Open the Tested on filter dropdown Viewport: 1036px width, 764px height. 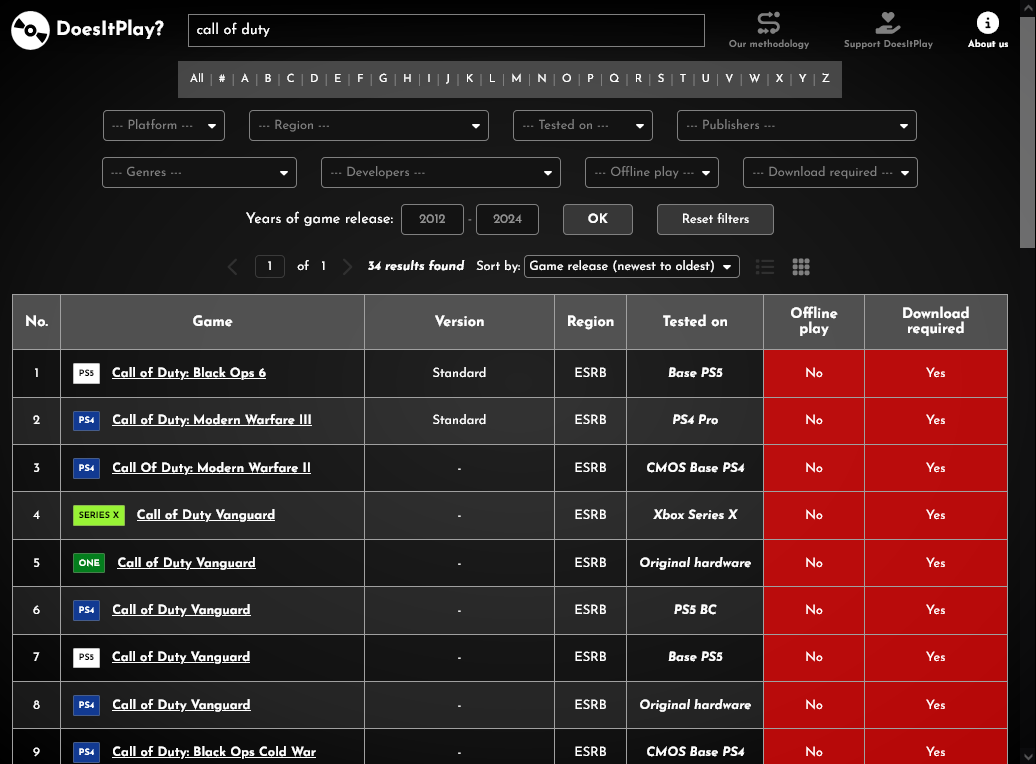pyautogui.click(x=583, y=126)
